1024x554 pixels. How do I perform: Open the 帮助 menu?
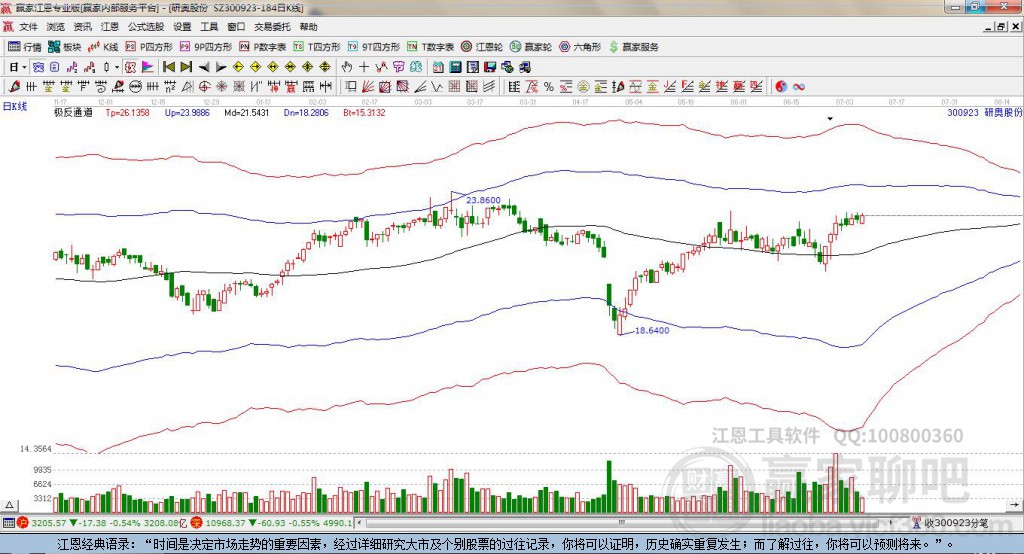pos(308,27)
